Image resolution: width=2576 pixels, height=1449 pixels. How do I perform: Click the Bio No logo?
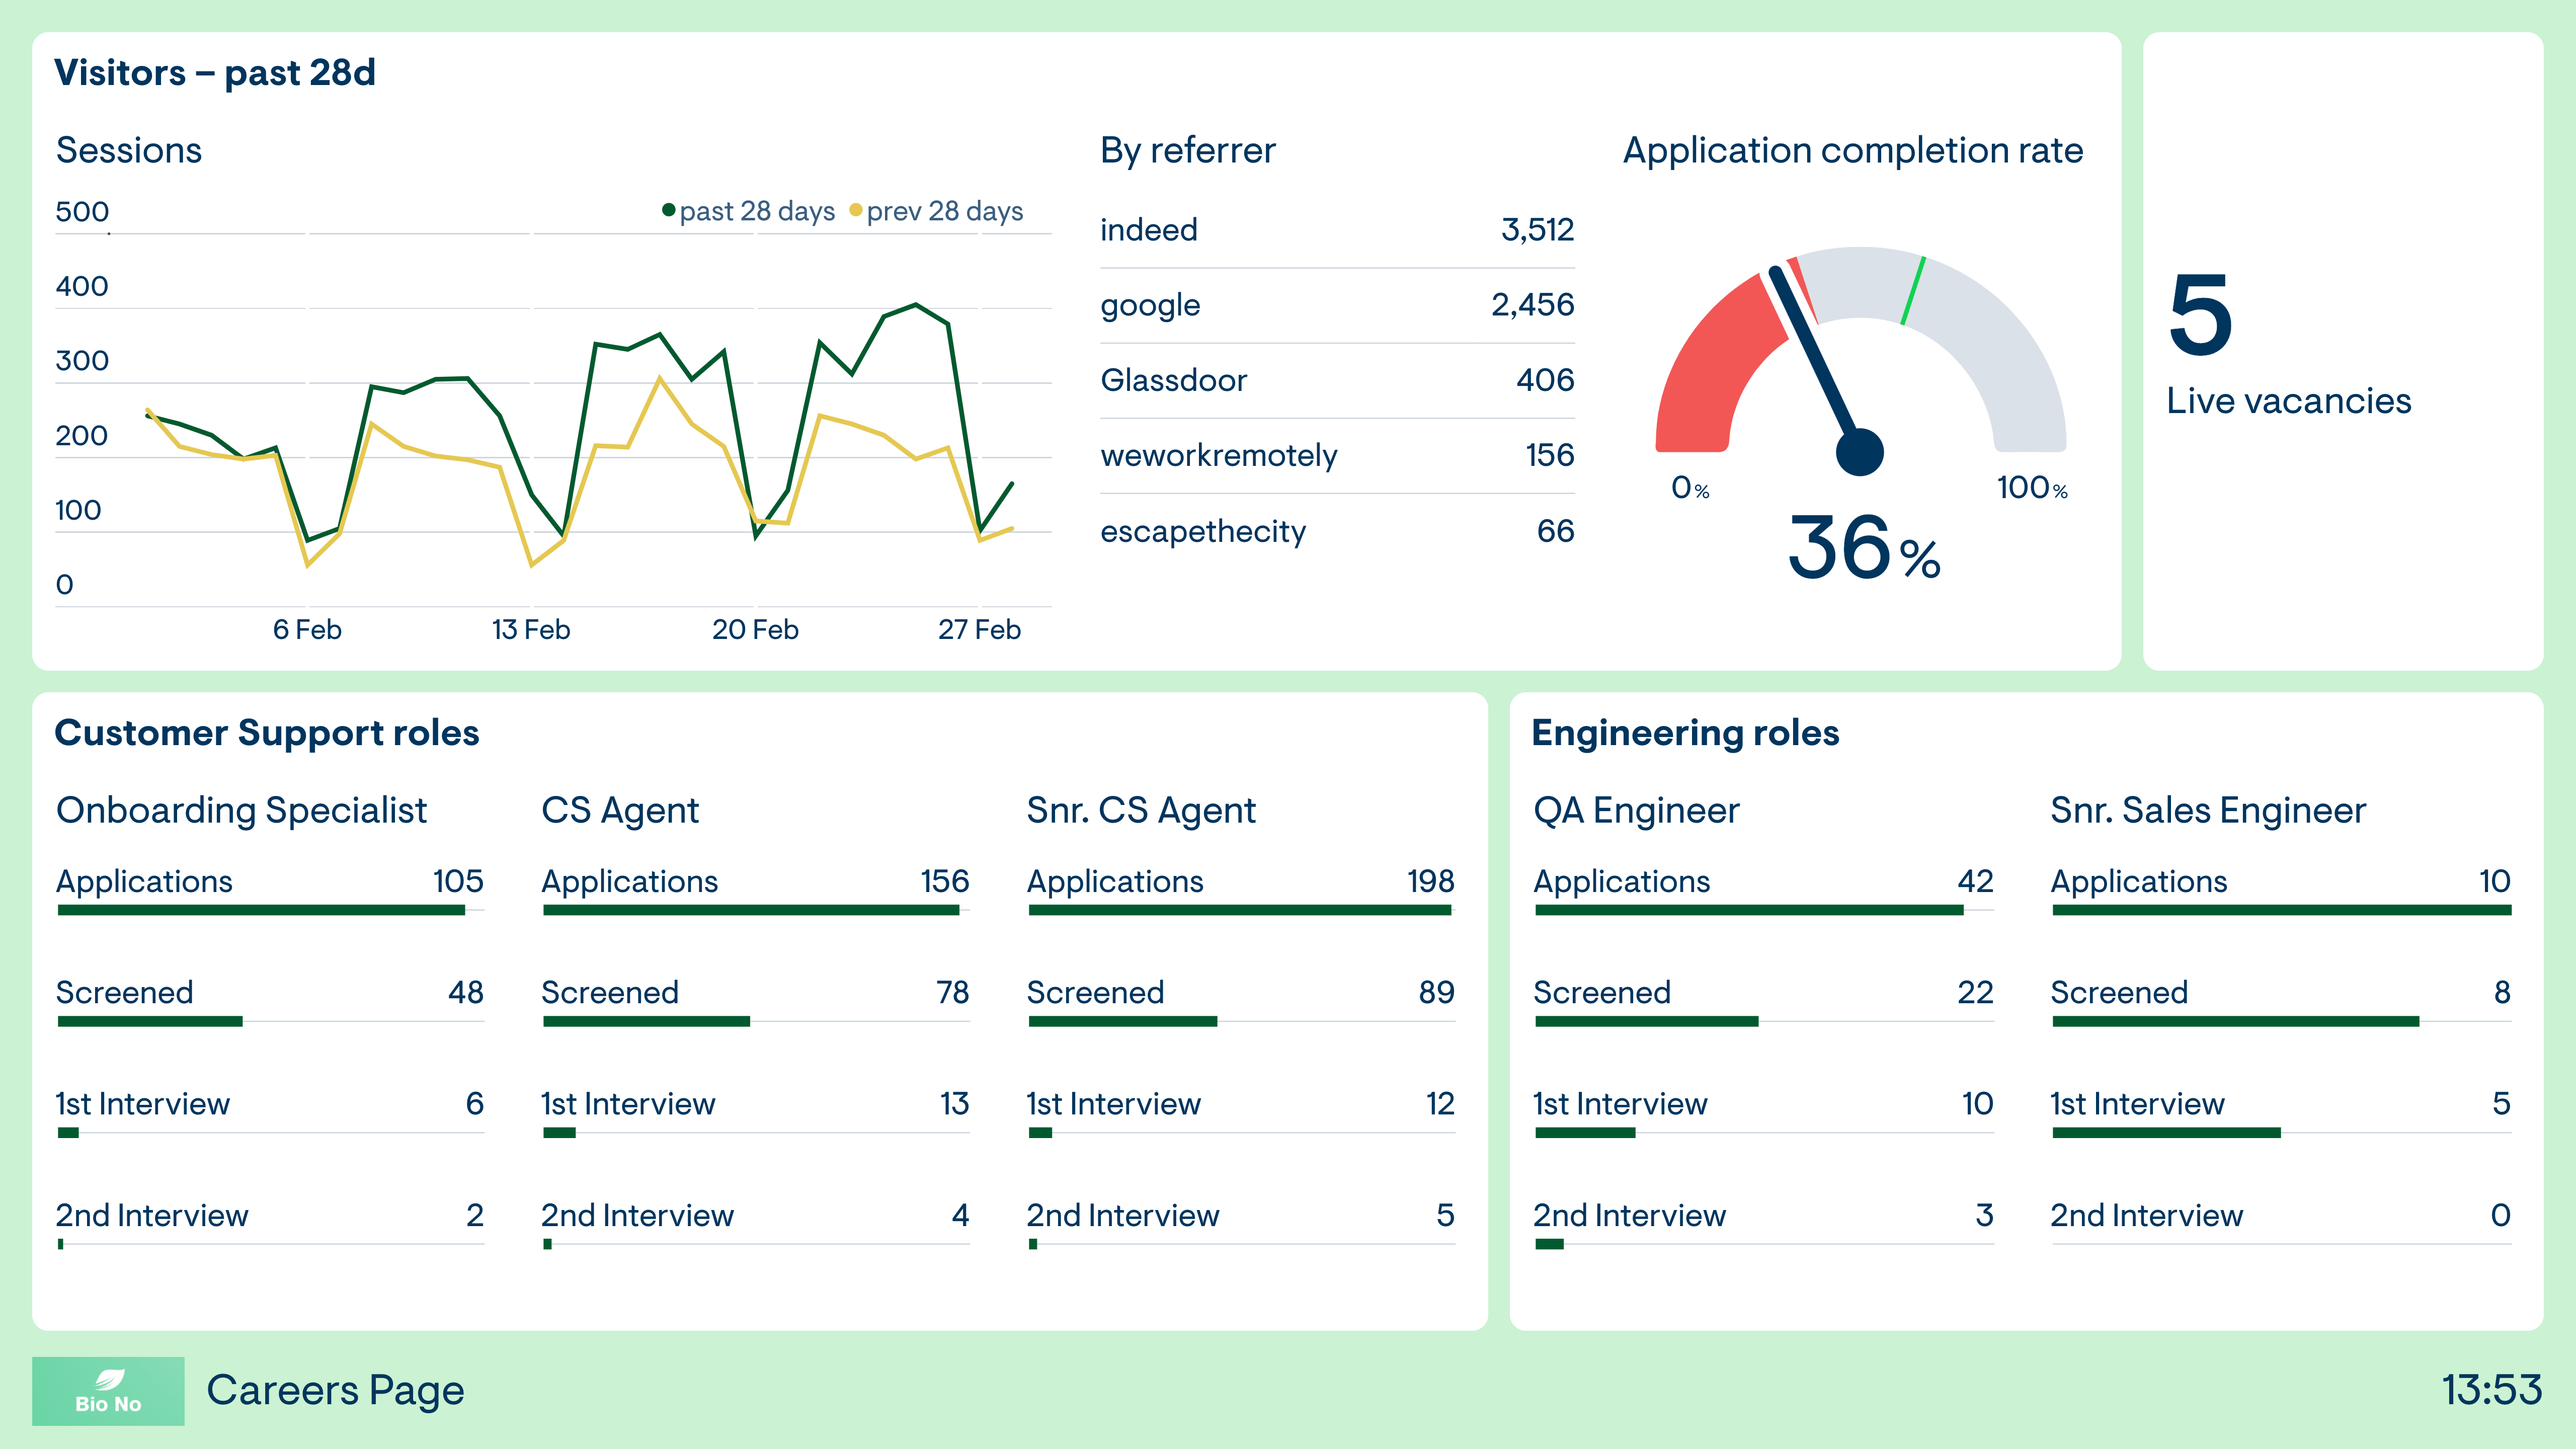(108, 1390)
